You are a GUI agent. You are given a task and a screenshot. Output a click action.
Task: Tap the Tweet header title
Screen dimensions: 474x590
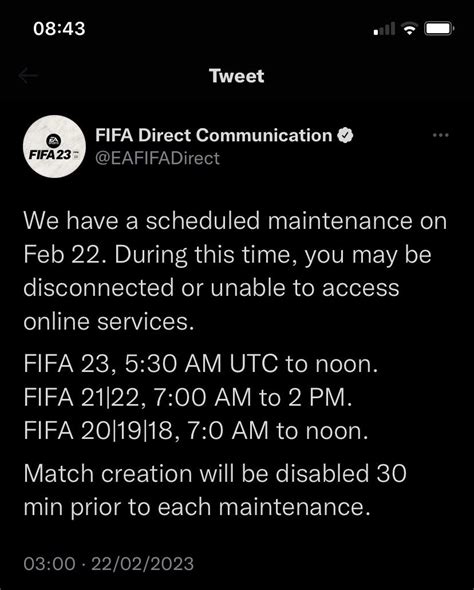point(237,76)
